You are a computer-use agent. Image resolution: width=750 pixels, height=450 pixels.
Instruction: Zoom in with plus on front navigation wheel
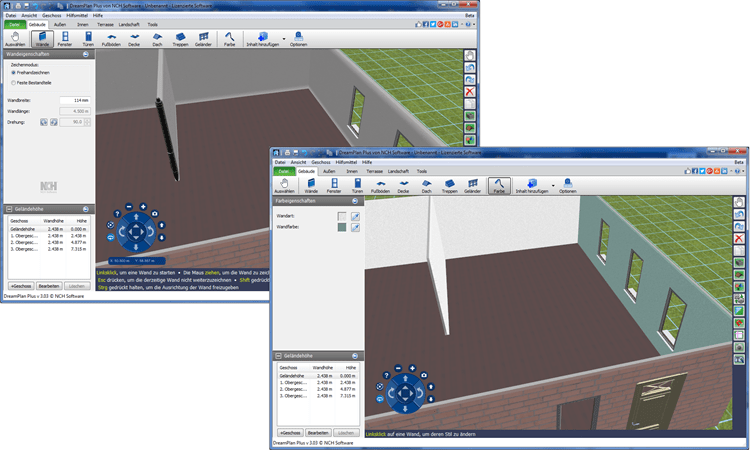point(412,368)
